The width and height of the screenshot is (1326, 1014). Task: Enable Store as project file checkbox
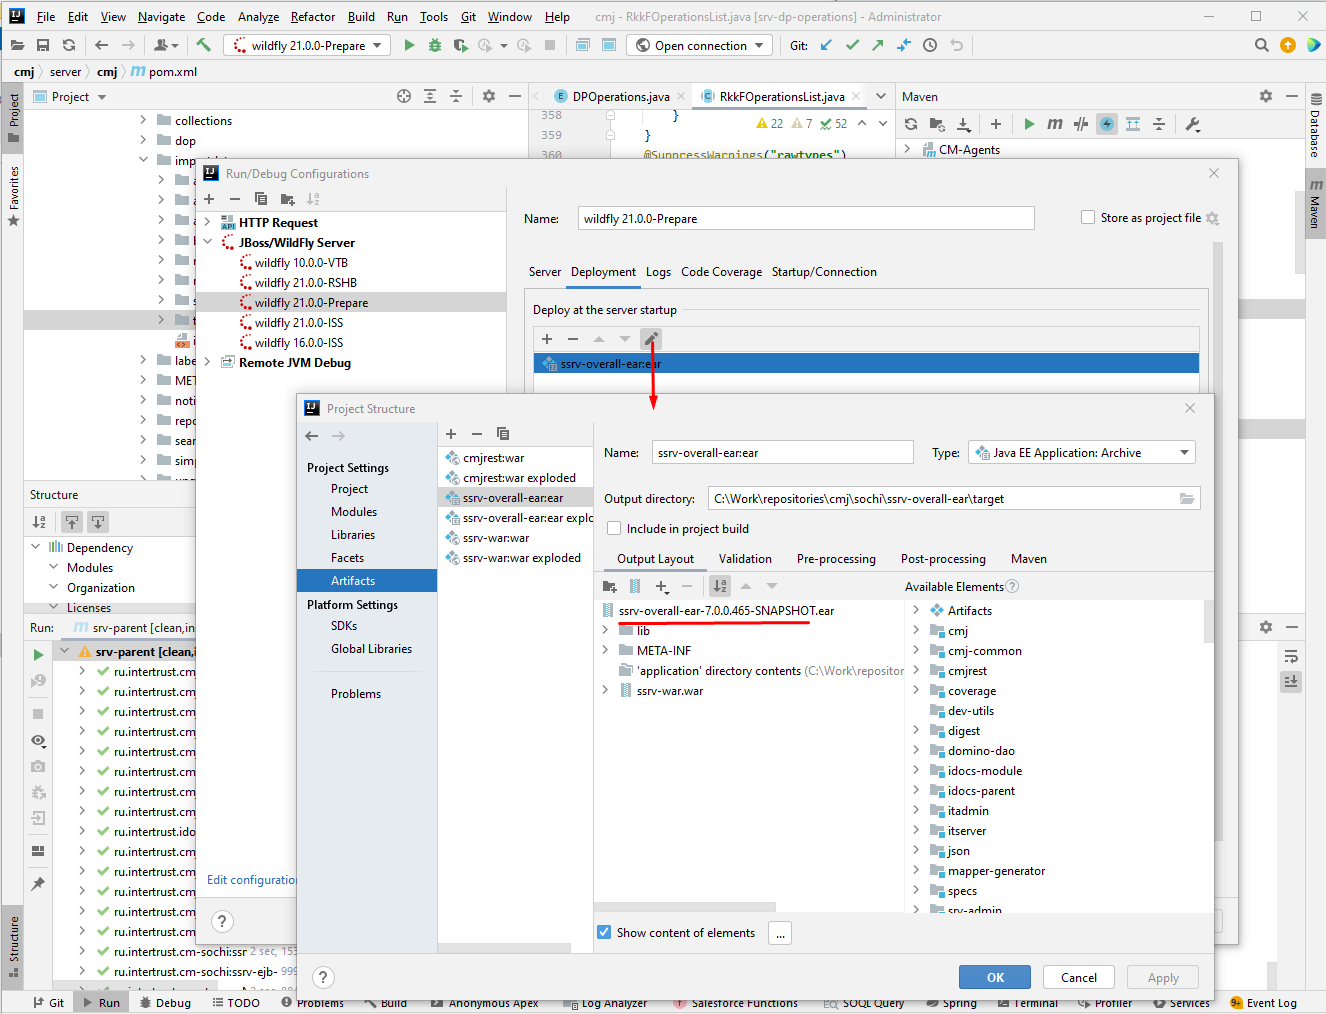[1088, 217]
